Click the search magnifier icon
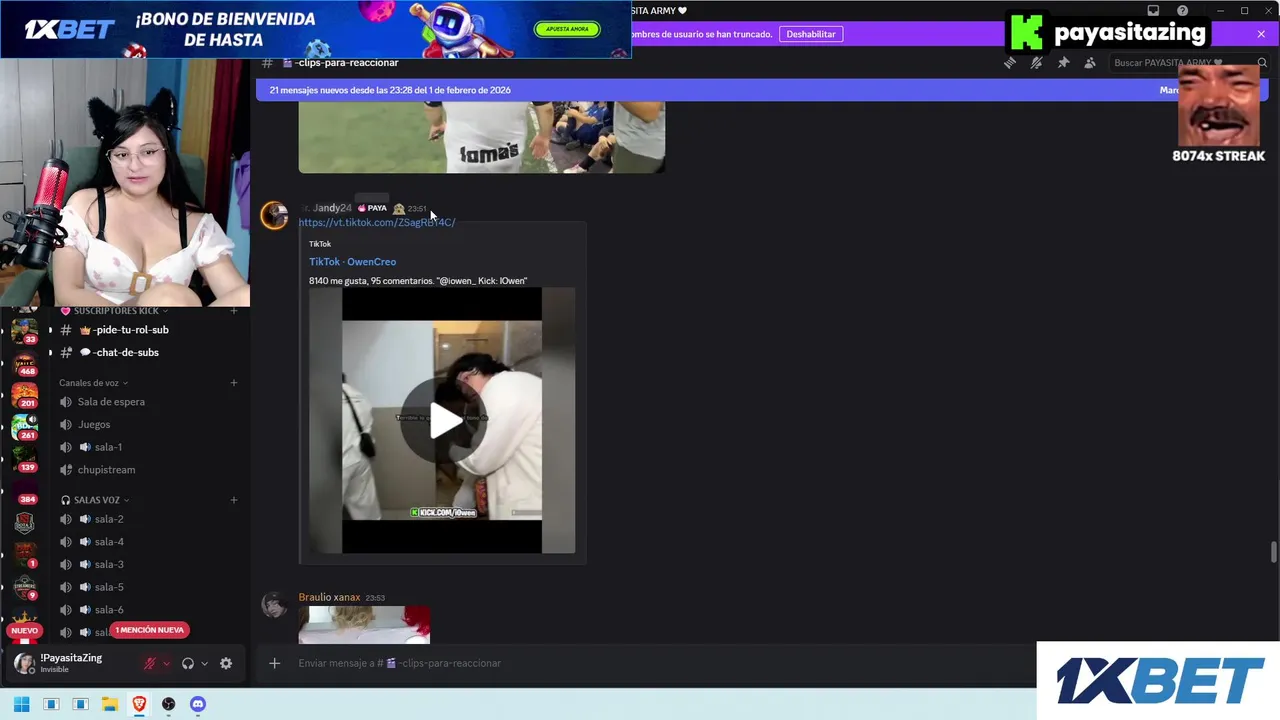Viewport: 1280px width, 720px height. (1262, 63)
